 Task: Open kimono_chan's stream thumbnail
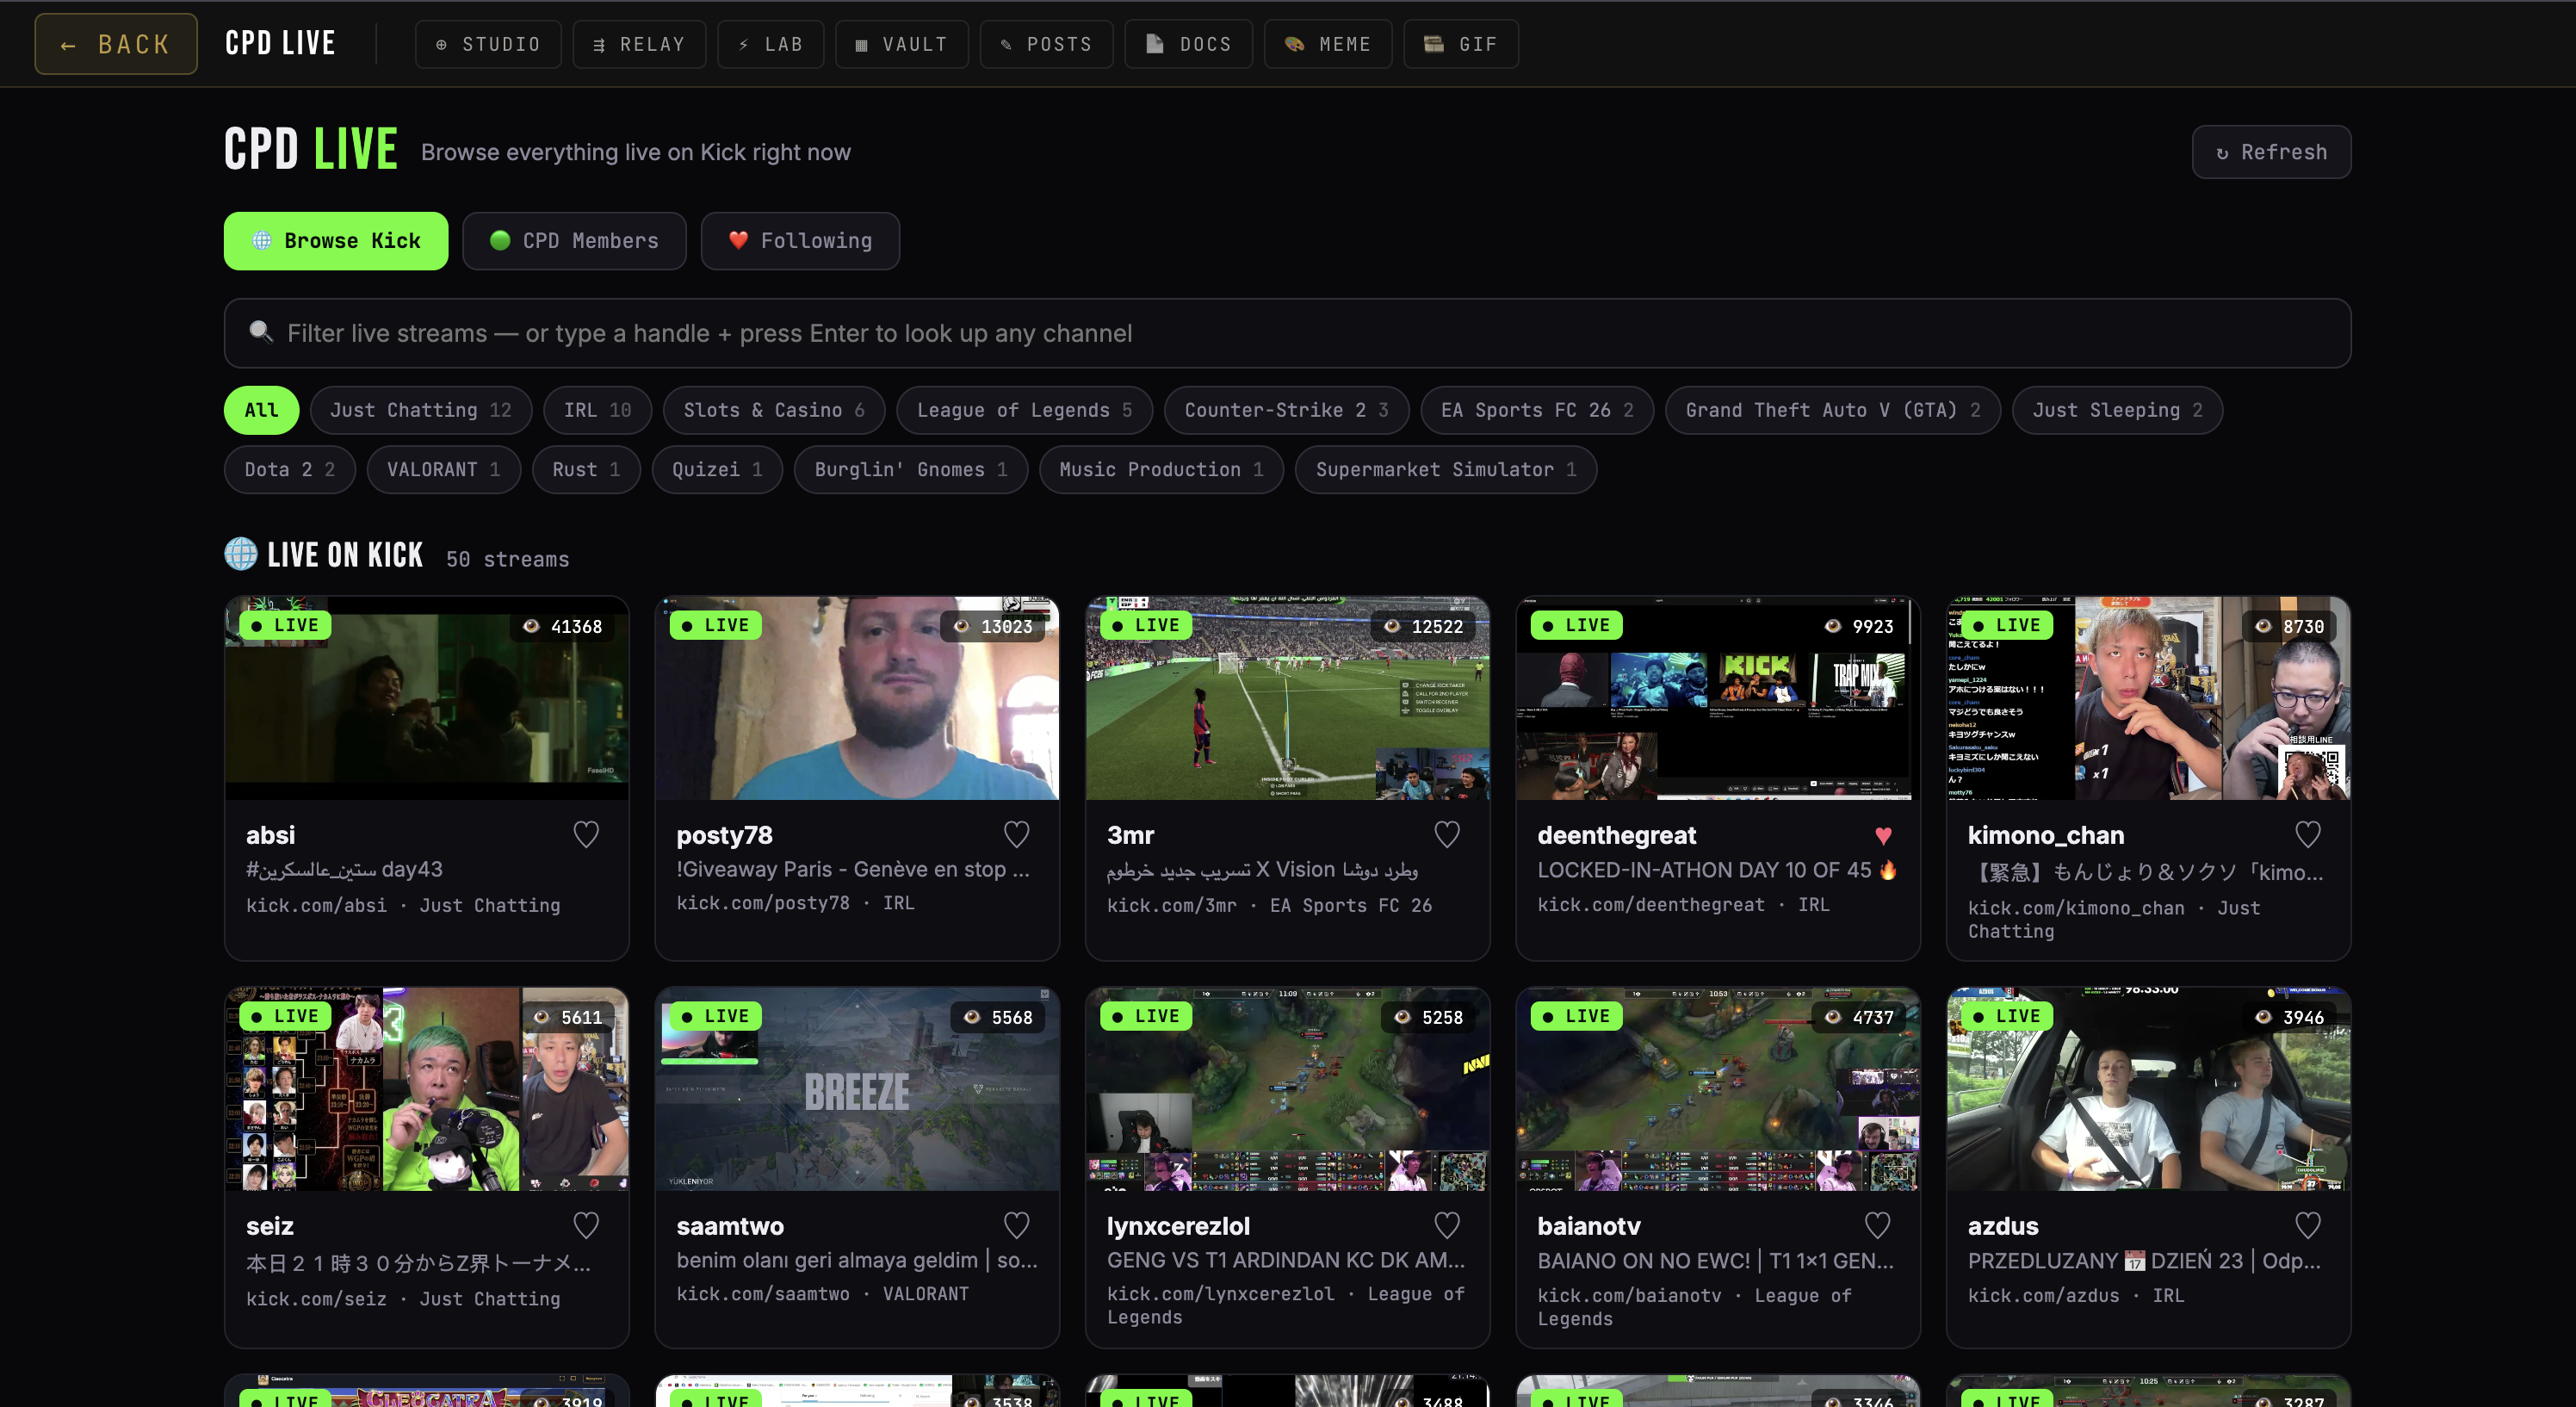[2149, 698]
